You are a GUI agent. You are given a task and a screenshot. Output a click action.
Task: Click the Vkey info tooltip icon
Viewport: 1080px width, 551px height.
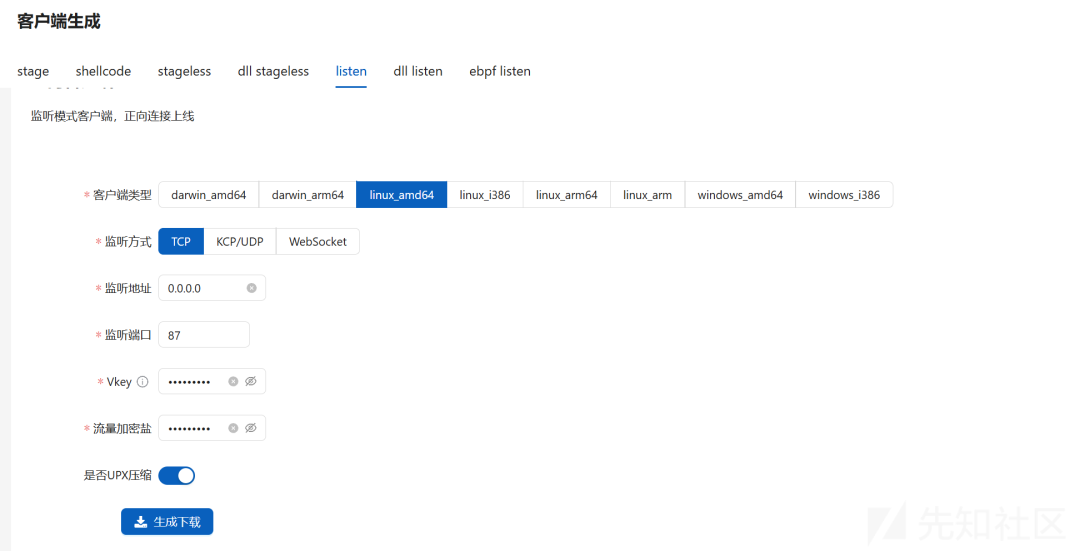pos(142,382)
